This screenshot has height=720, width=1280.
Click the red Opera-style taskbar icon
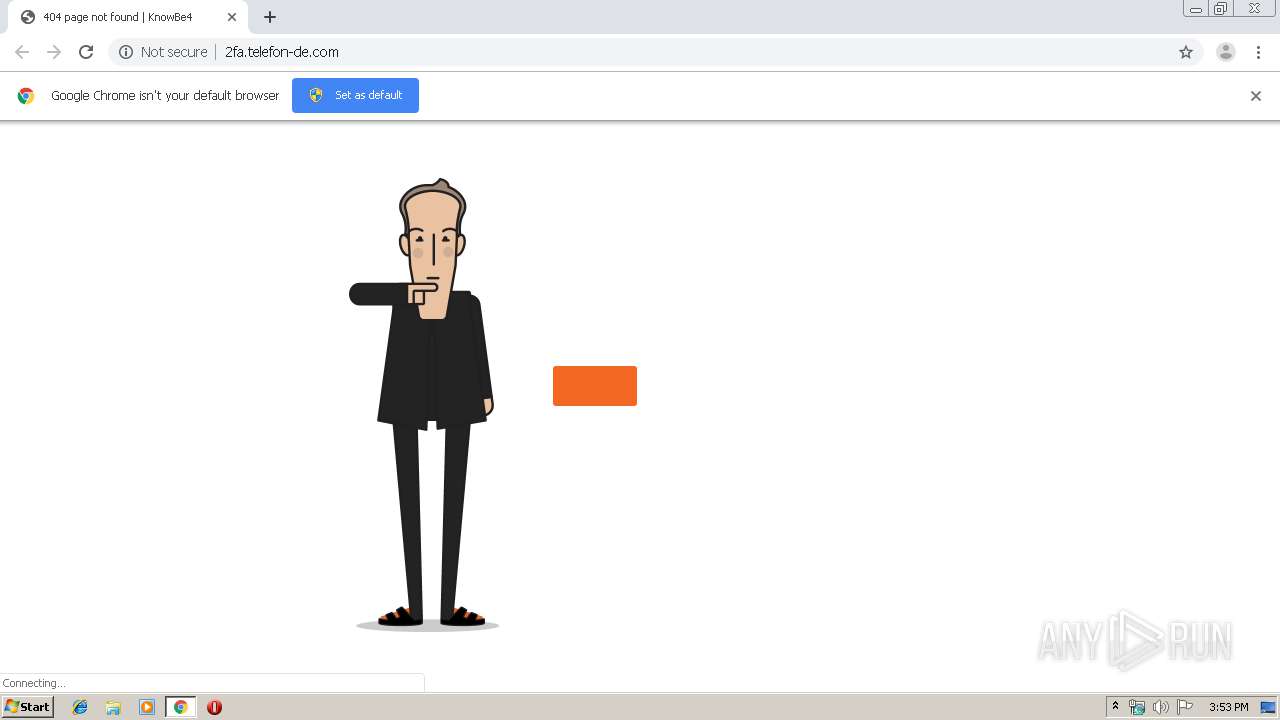click(x=214, y=707)
